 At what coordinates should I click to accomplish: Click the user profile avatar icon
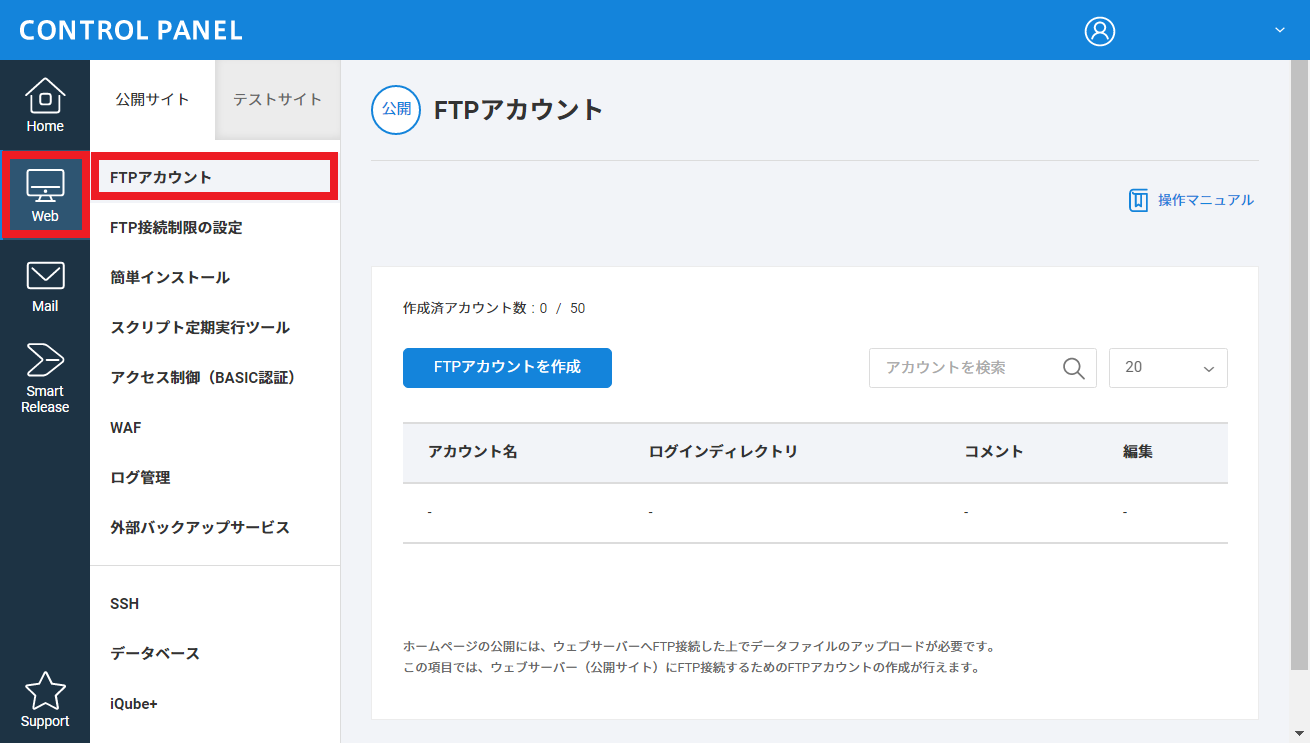point(1099,31)
